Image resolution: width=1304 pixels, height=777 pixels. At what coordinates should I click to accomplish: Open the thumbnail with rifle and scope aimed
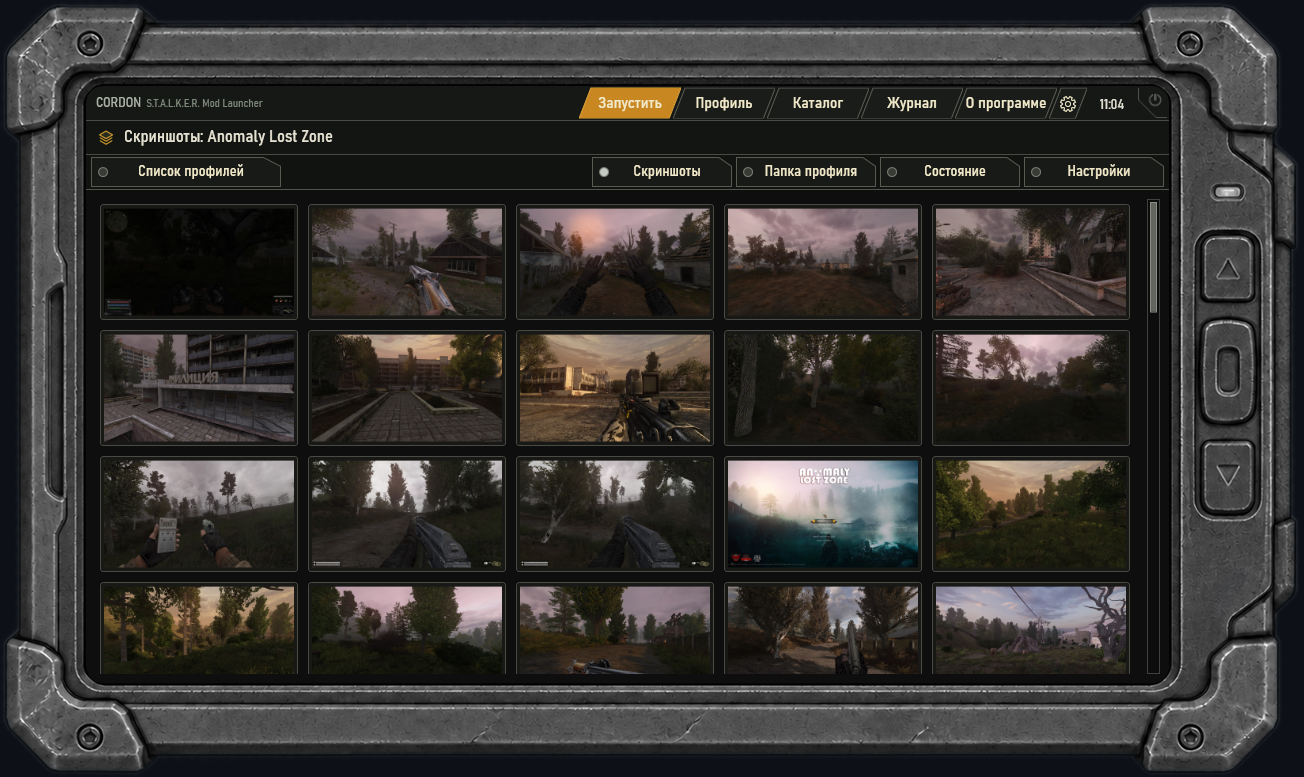(x=615, y=388)
